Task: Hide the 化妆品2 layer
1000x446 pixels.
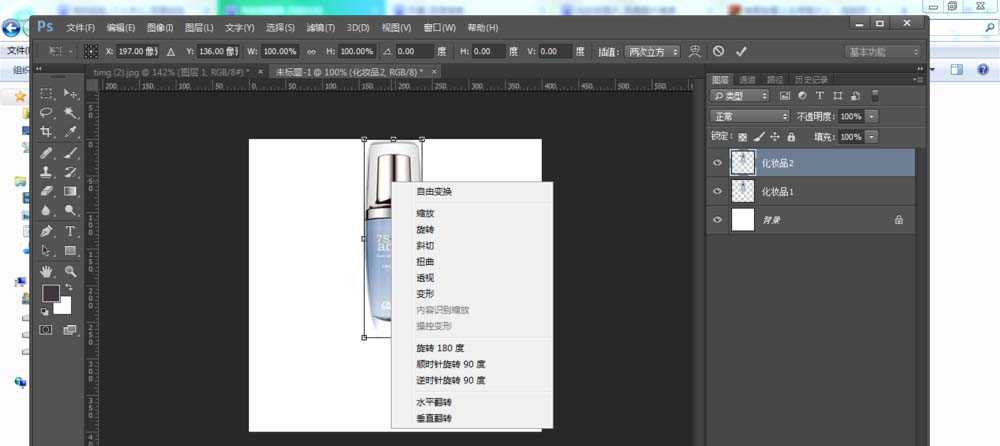Action: (716, 162)
